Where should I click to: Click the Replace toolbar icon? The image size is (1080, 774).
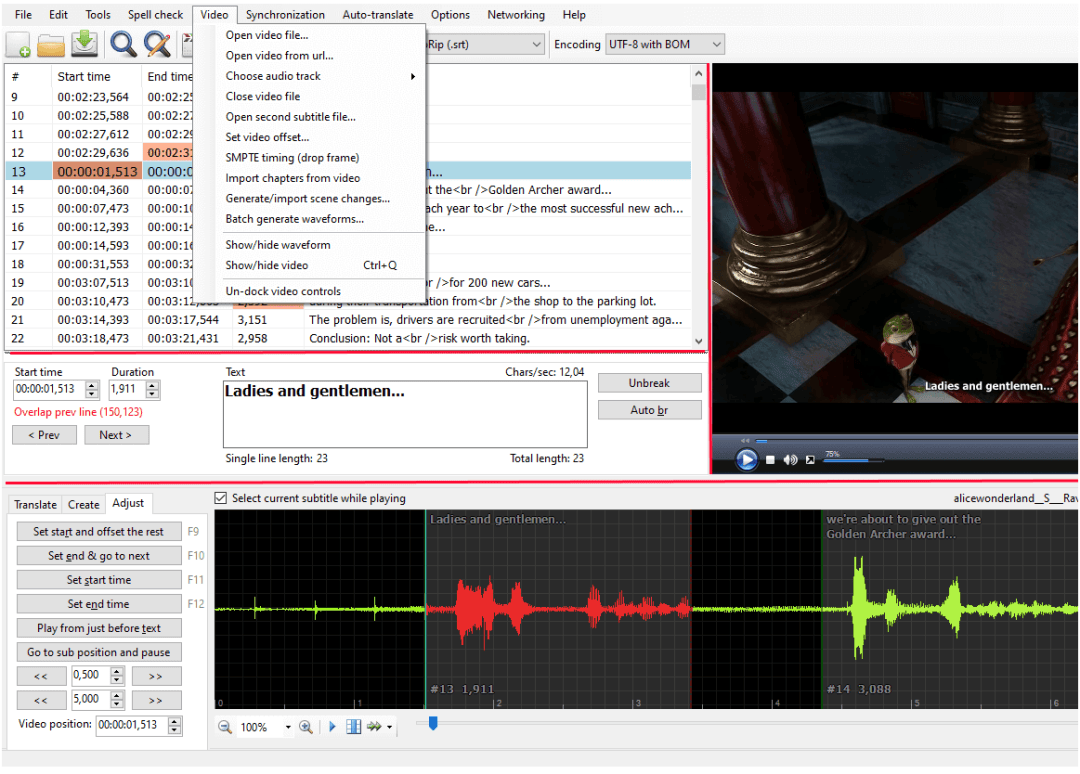(x=157, y=44)
